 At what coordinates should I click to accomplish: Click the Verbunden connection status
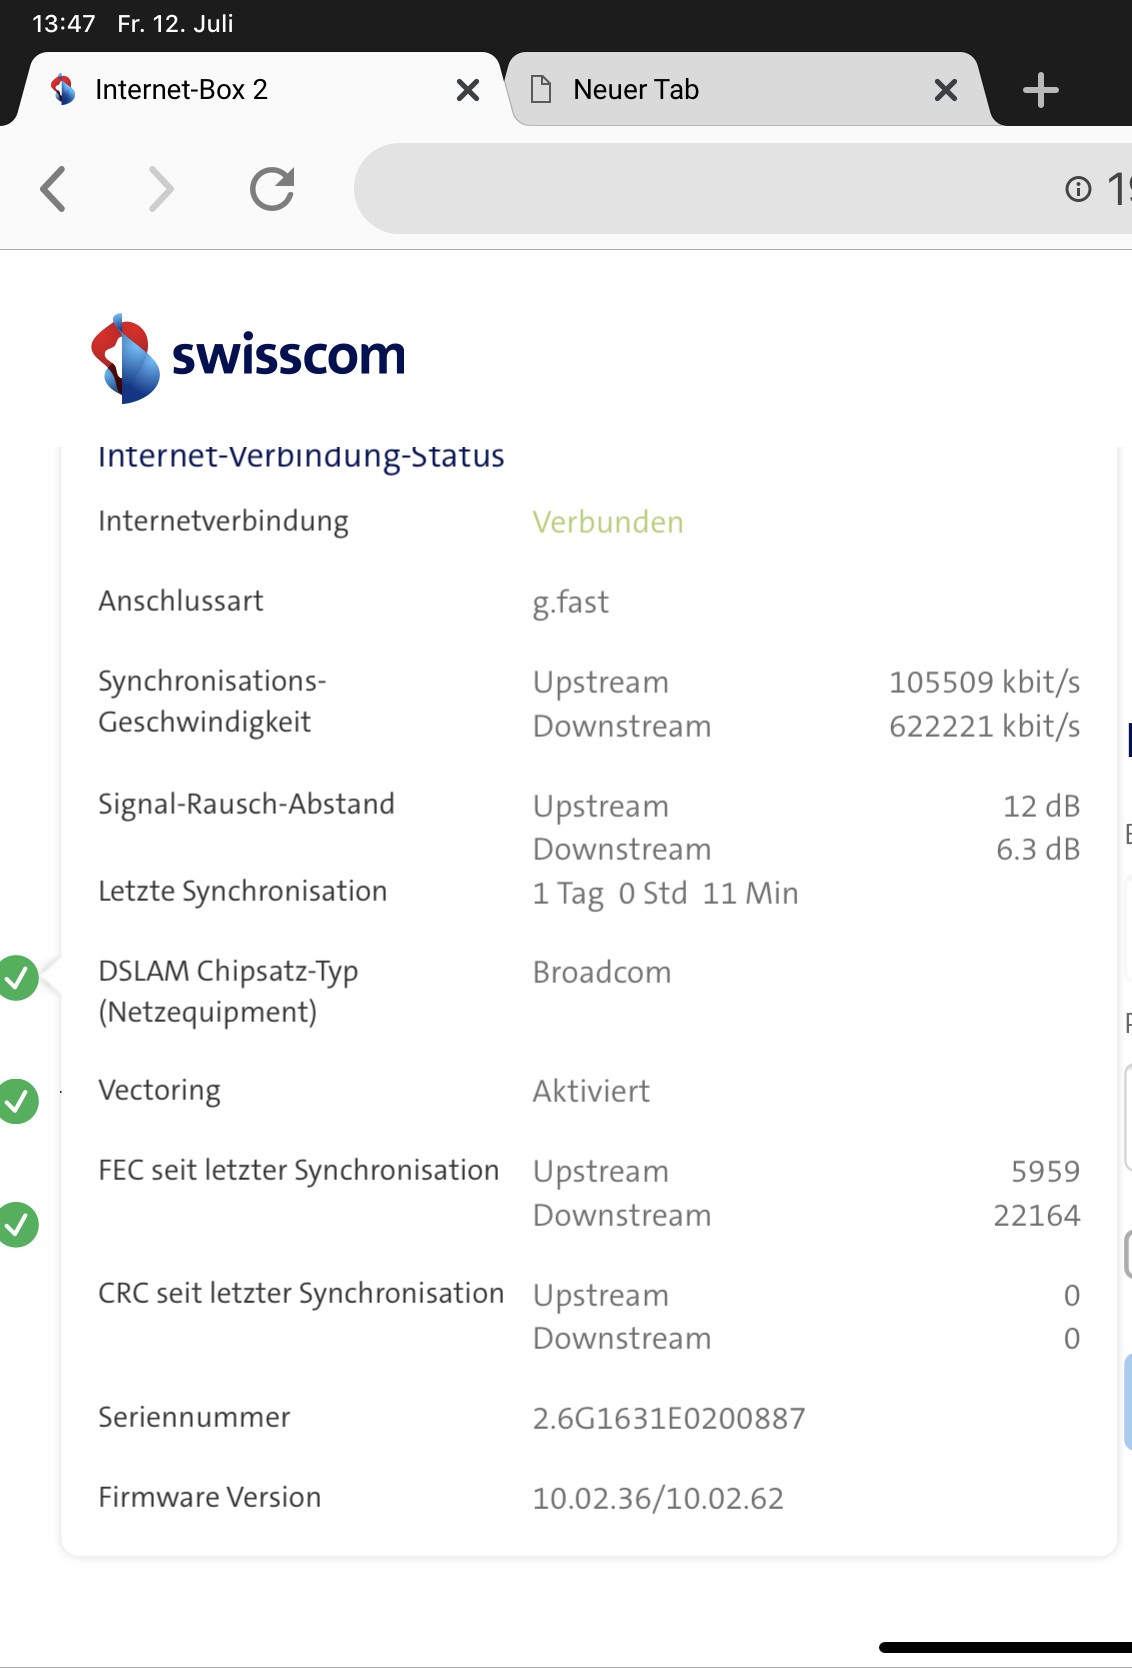point(608,522)
